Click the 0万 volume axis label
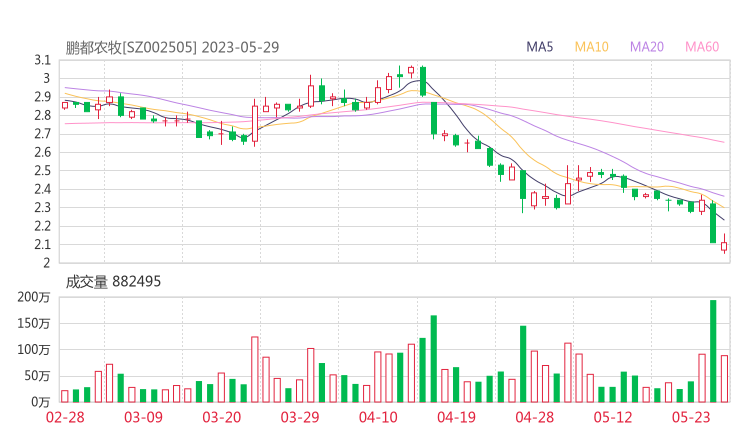Image resolution: width=740 pixels, height=440 pixels. [40, 402]
